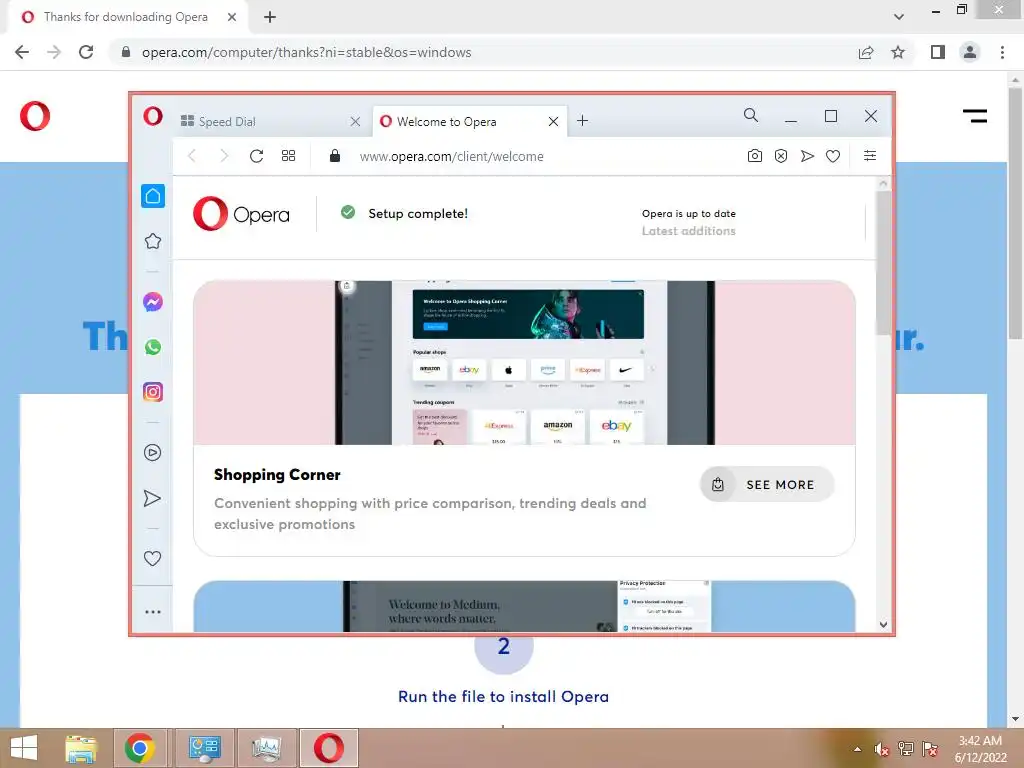Toggle Chrome side panel icon
Viewport: 1024px width, 768px height.
[938, 52]
